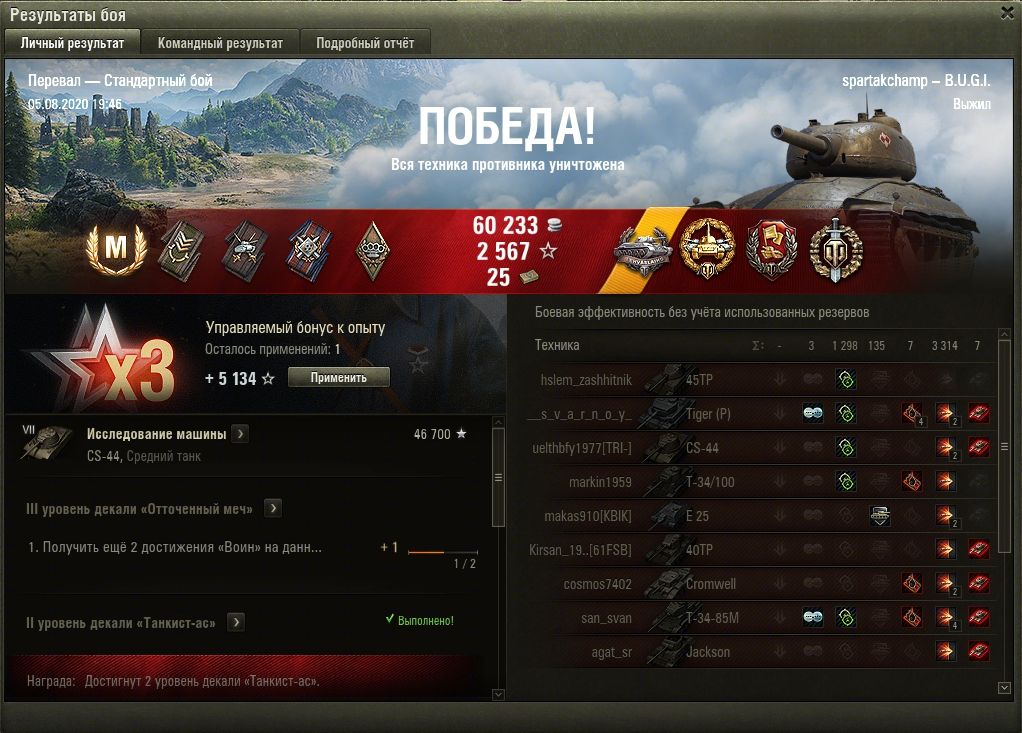Expand the "Танкист-ас" decal arrow
1022x733 pixels.
pos(236,622)
